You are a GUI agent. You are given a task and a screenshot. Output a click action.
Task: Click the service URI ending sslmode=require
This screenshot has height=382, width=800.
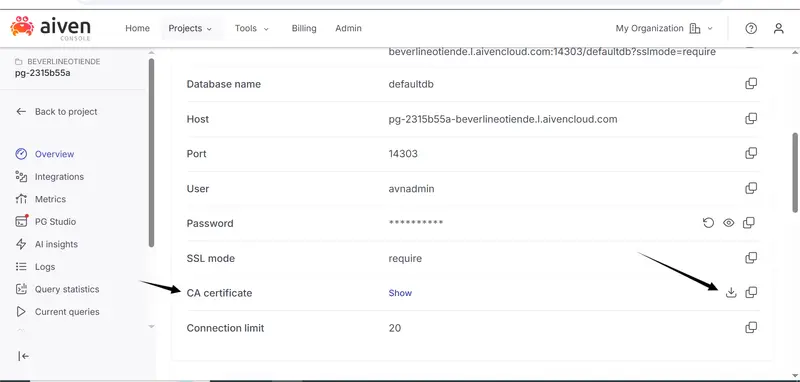click(552, 52)
